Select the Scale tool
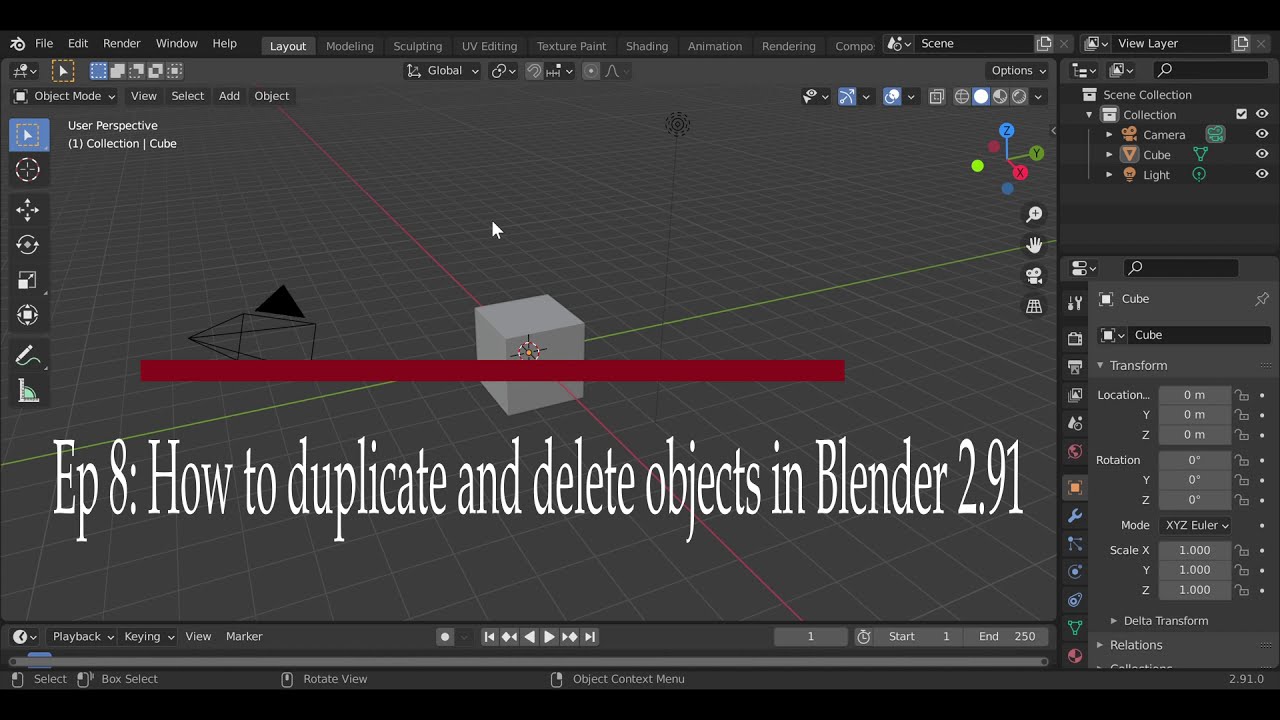The width and height of the screenshot is (1280, 720). tap(28, 280)
